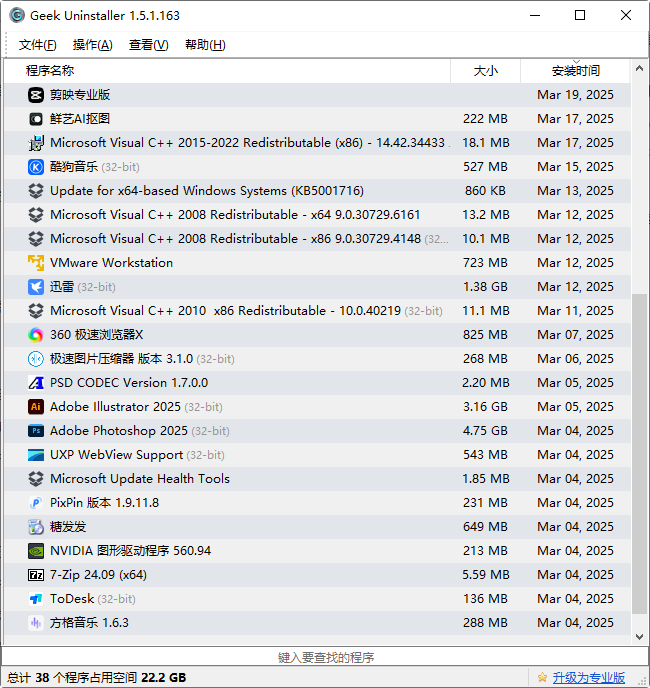Image resolution: width=650 pixels, height=688 pixels.
Task: Select the Adobe Photoshop 2025 name text
Action: click(119, 431)
